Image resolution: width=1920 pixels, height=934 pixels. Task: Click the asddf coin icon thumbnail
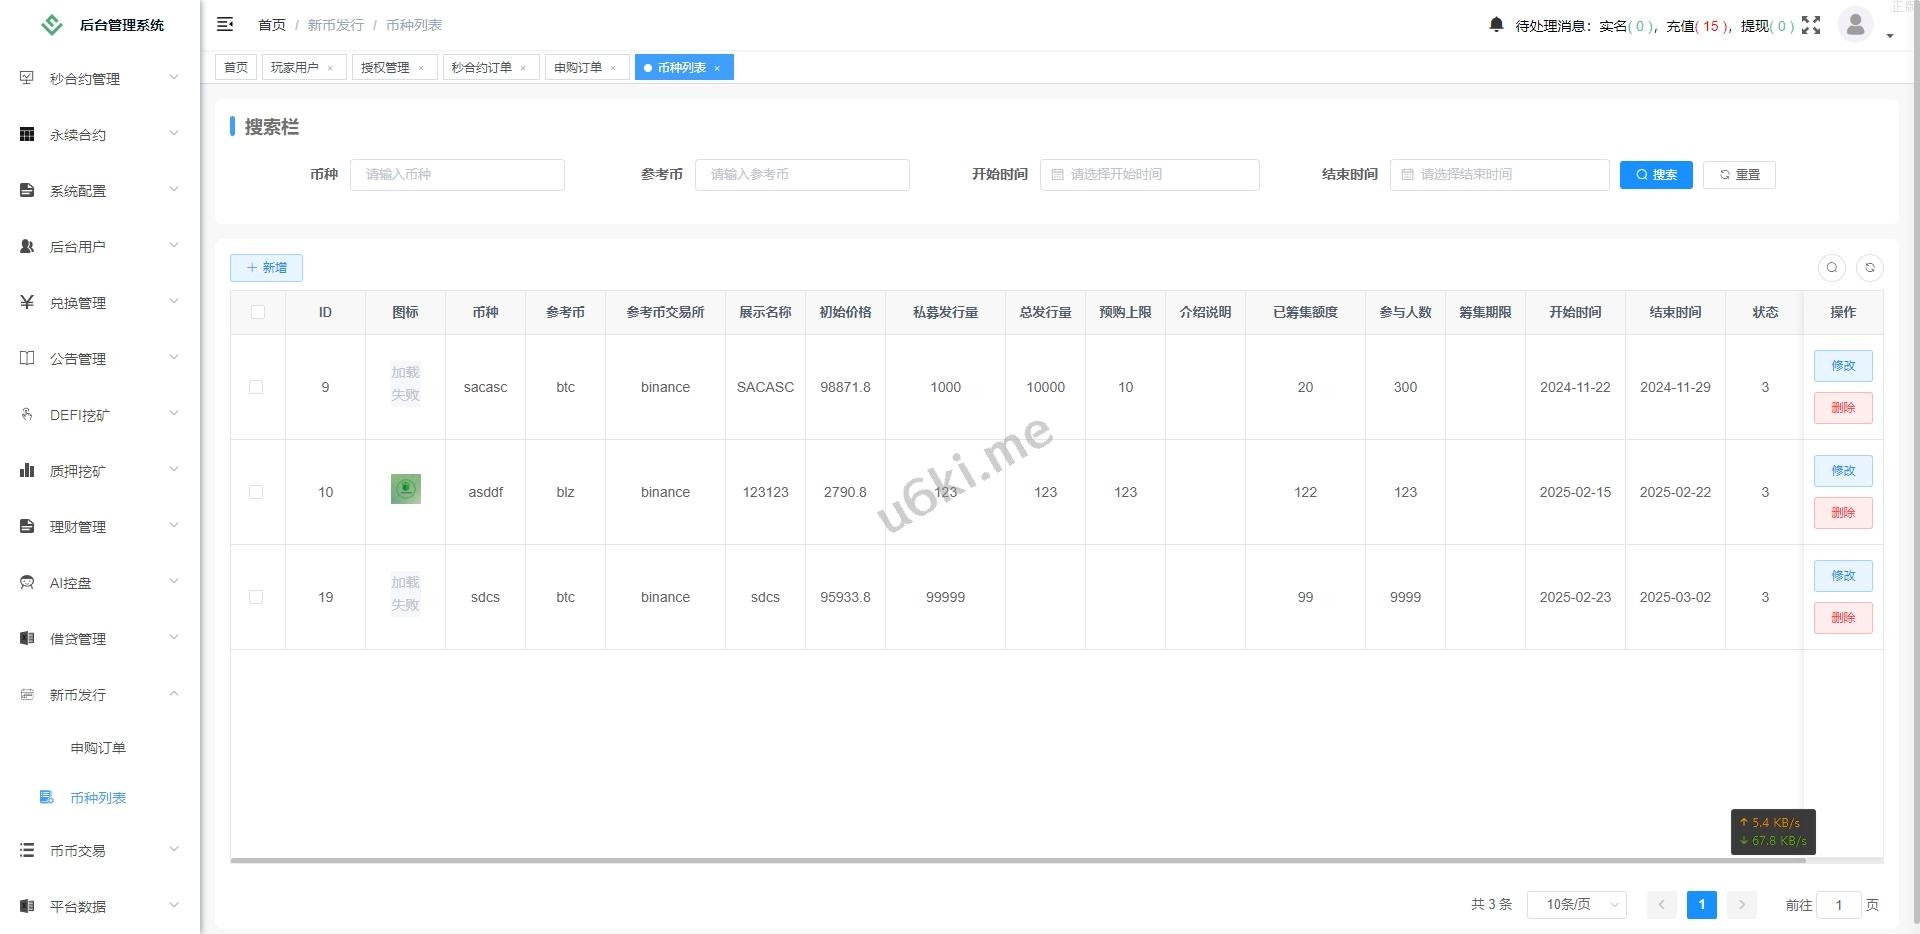tap(405, 489)
